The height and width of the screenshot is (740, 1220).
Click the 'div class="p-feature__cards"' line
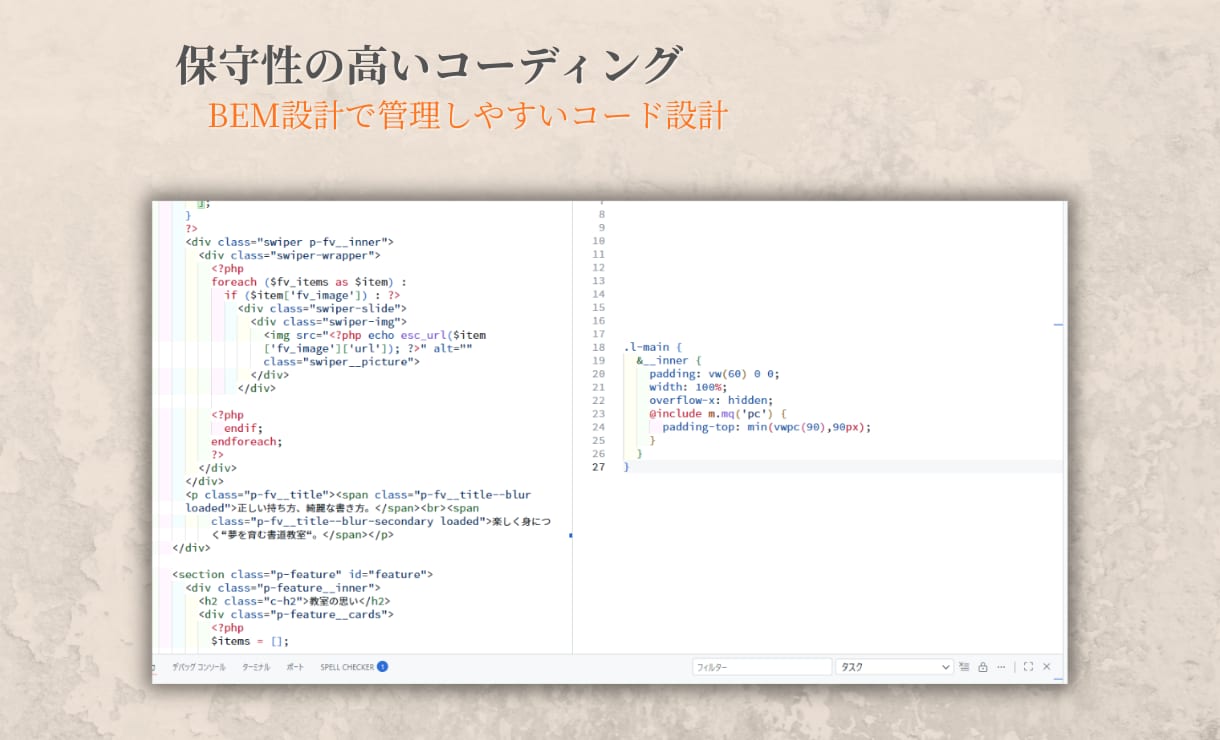tap(296, 614)
